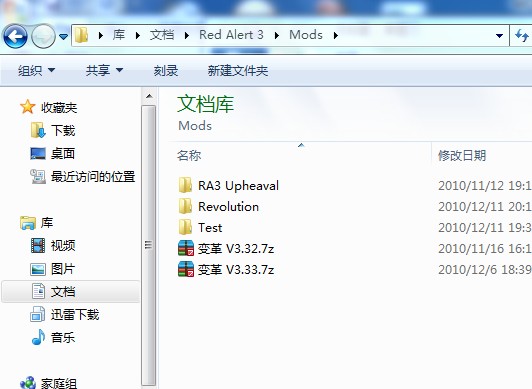Select the file 变革 V3.32.7z
The image size is (532, 389).
236,249
